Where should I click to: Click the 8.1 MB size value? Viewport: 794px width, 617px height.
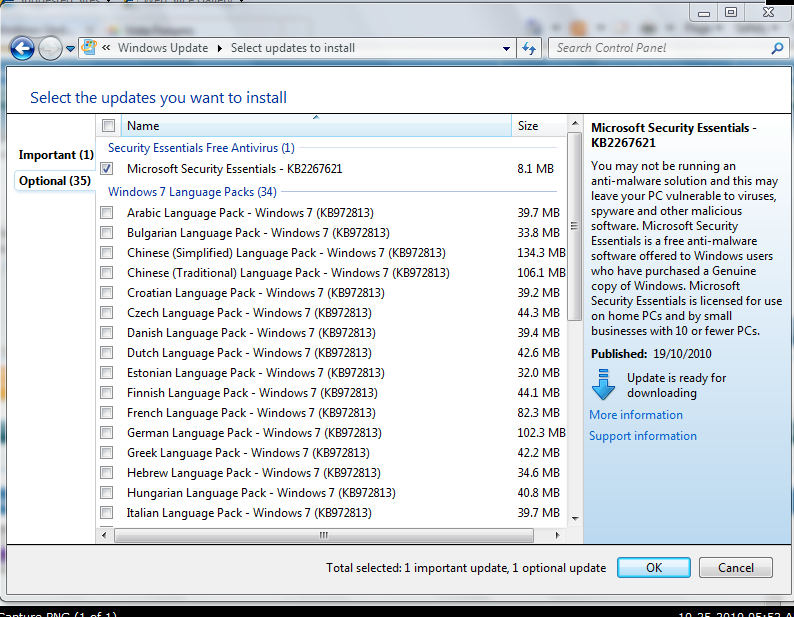point(535,169)
